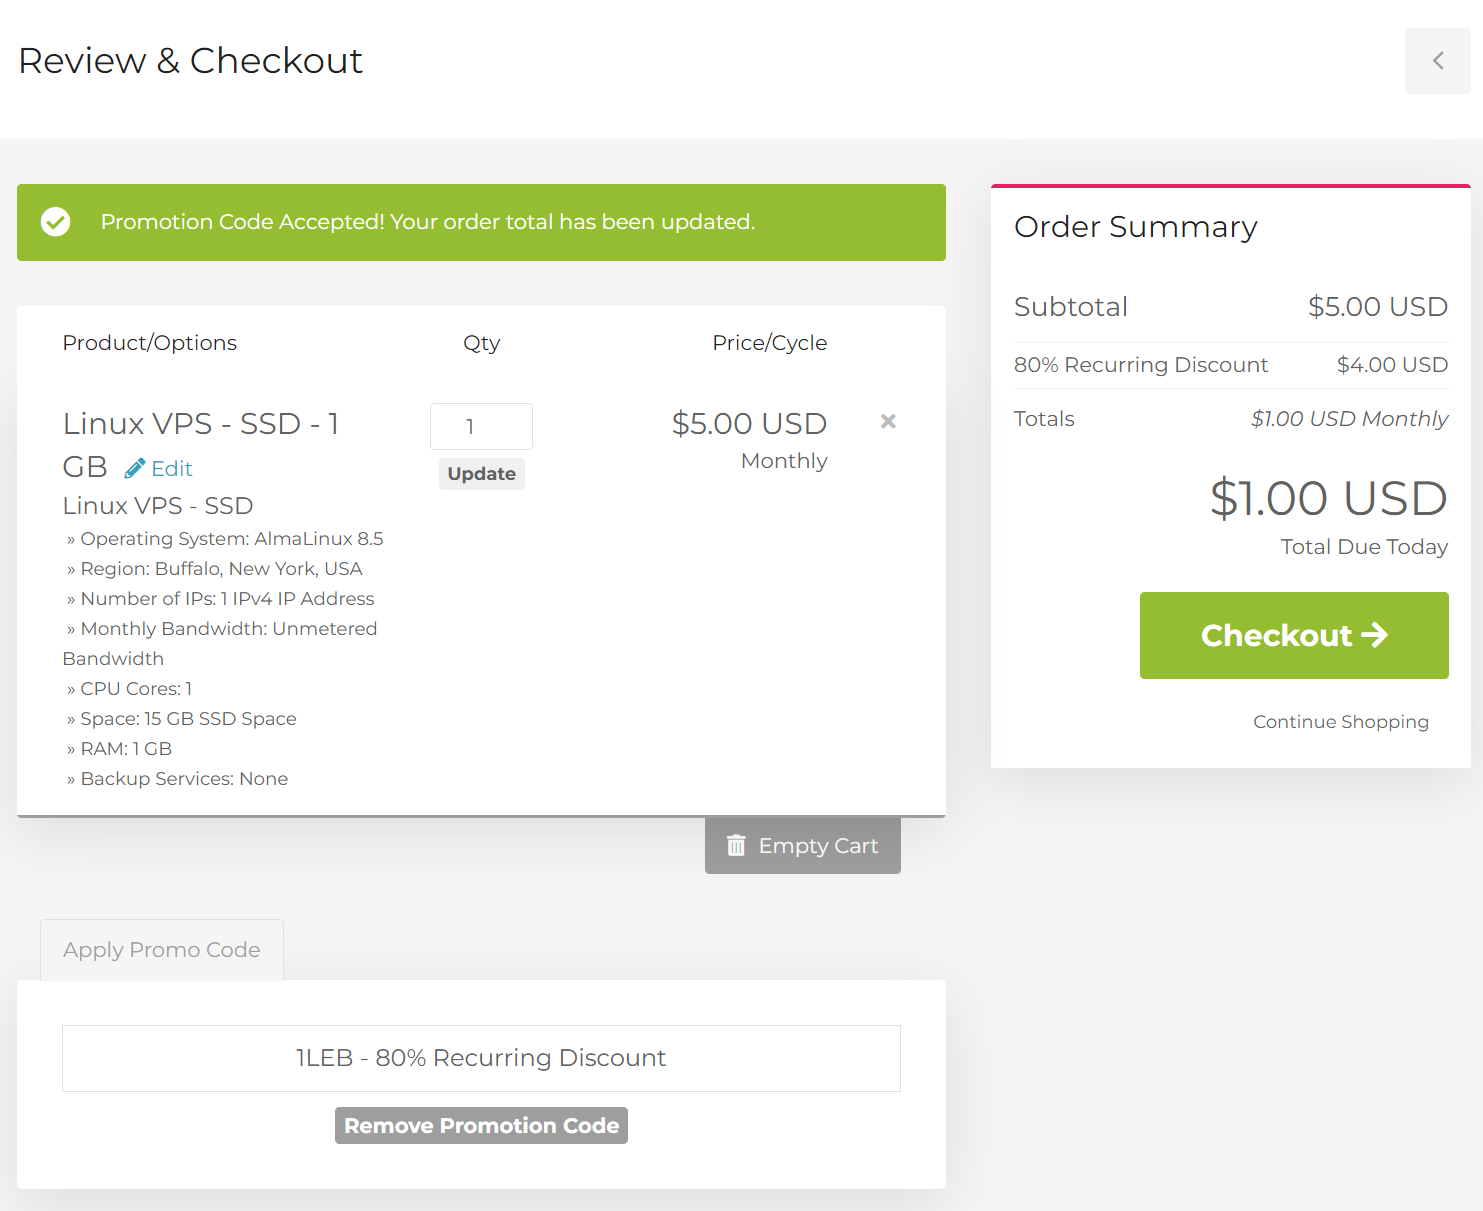Click the Order Summary heading
This screenshot has height=1211, width=1483.
(1135, 227)
